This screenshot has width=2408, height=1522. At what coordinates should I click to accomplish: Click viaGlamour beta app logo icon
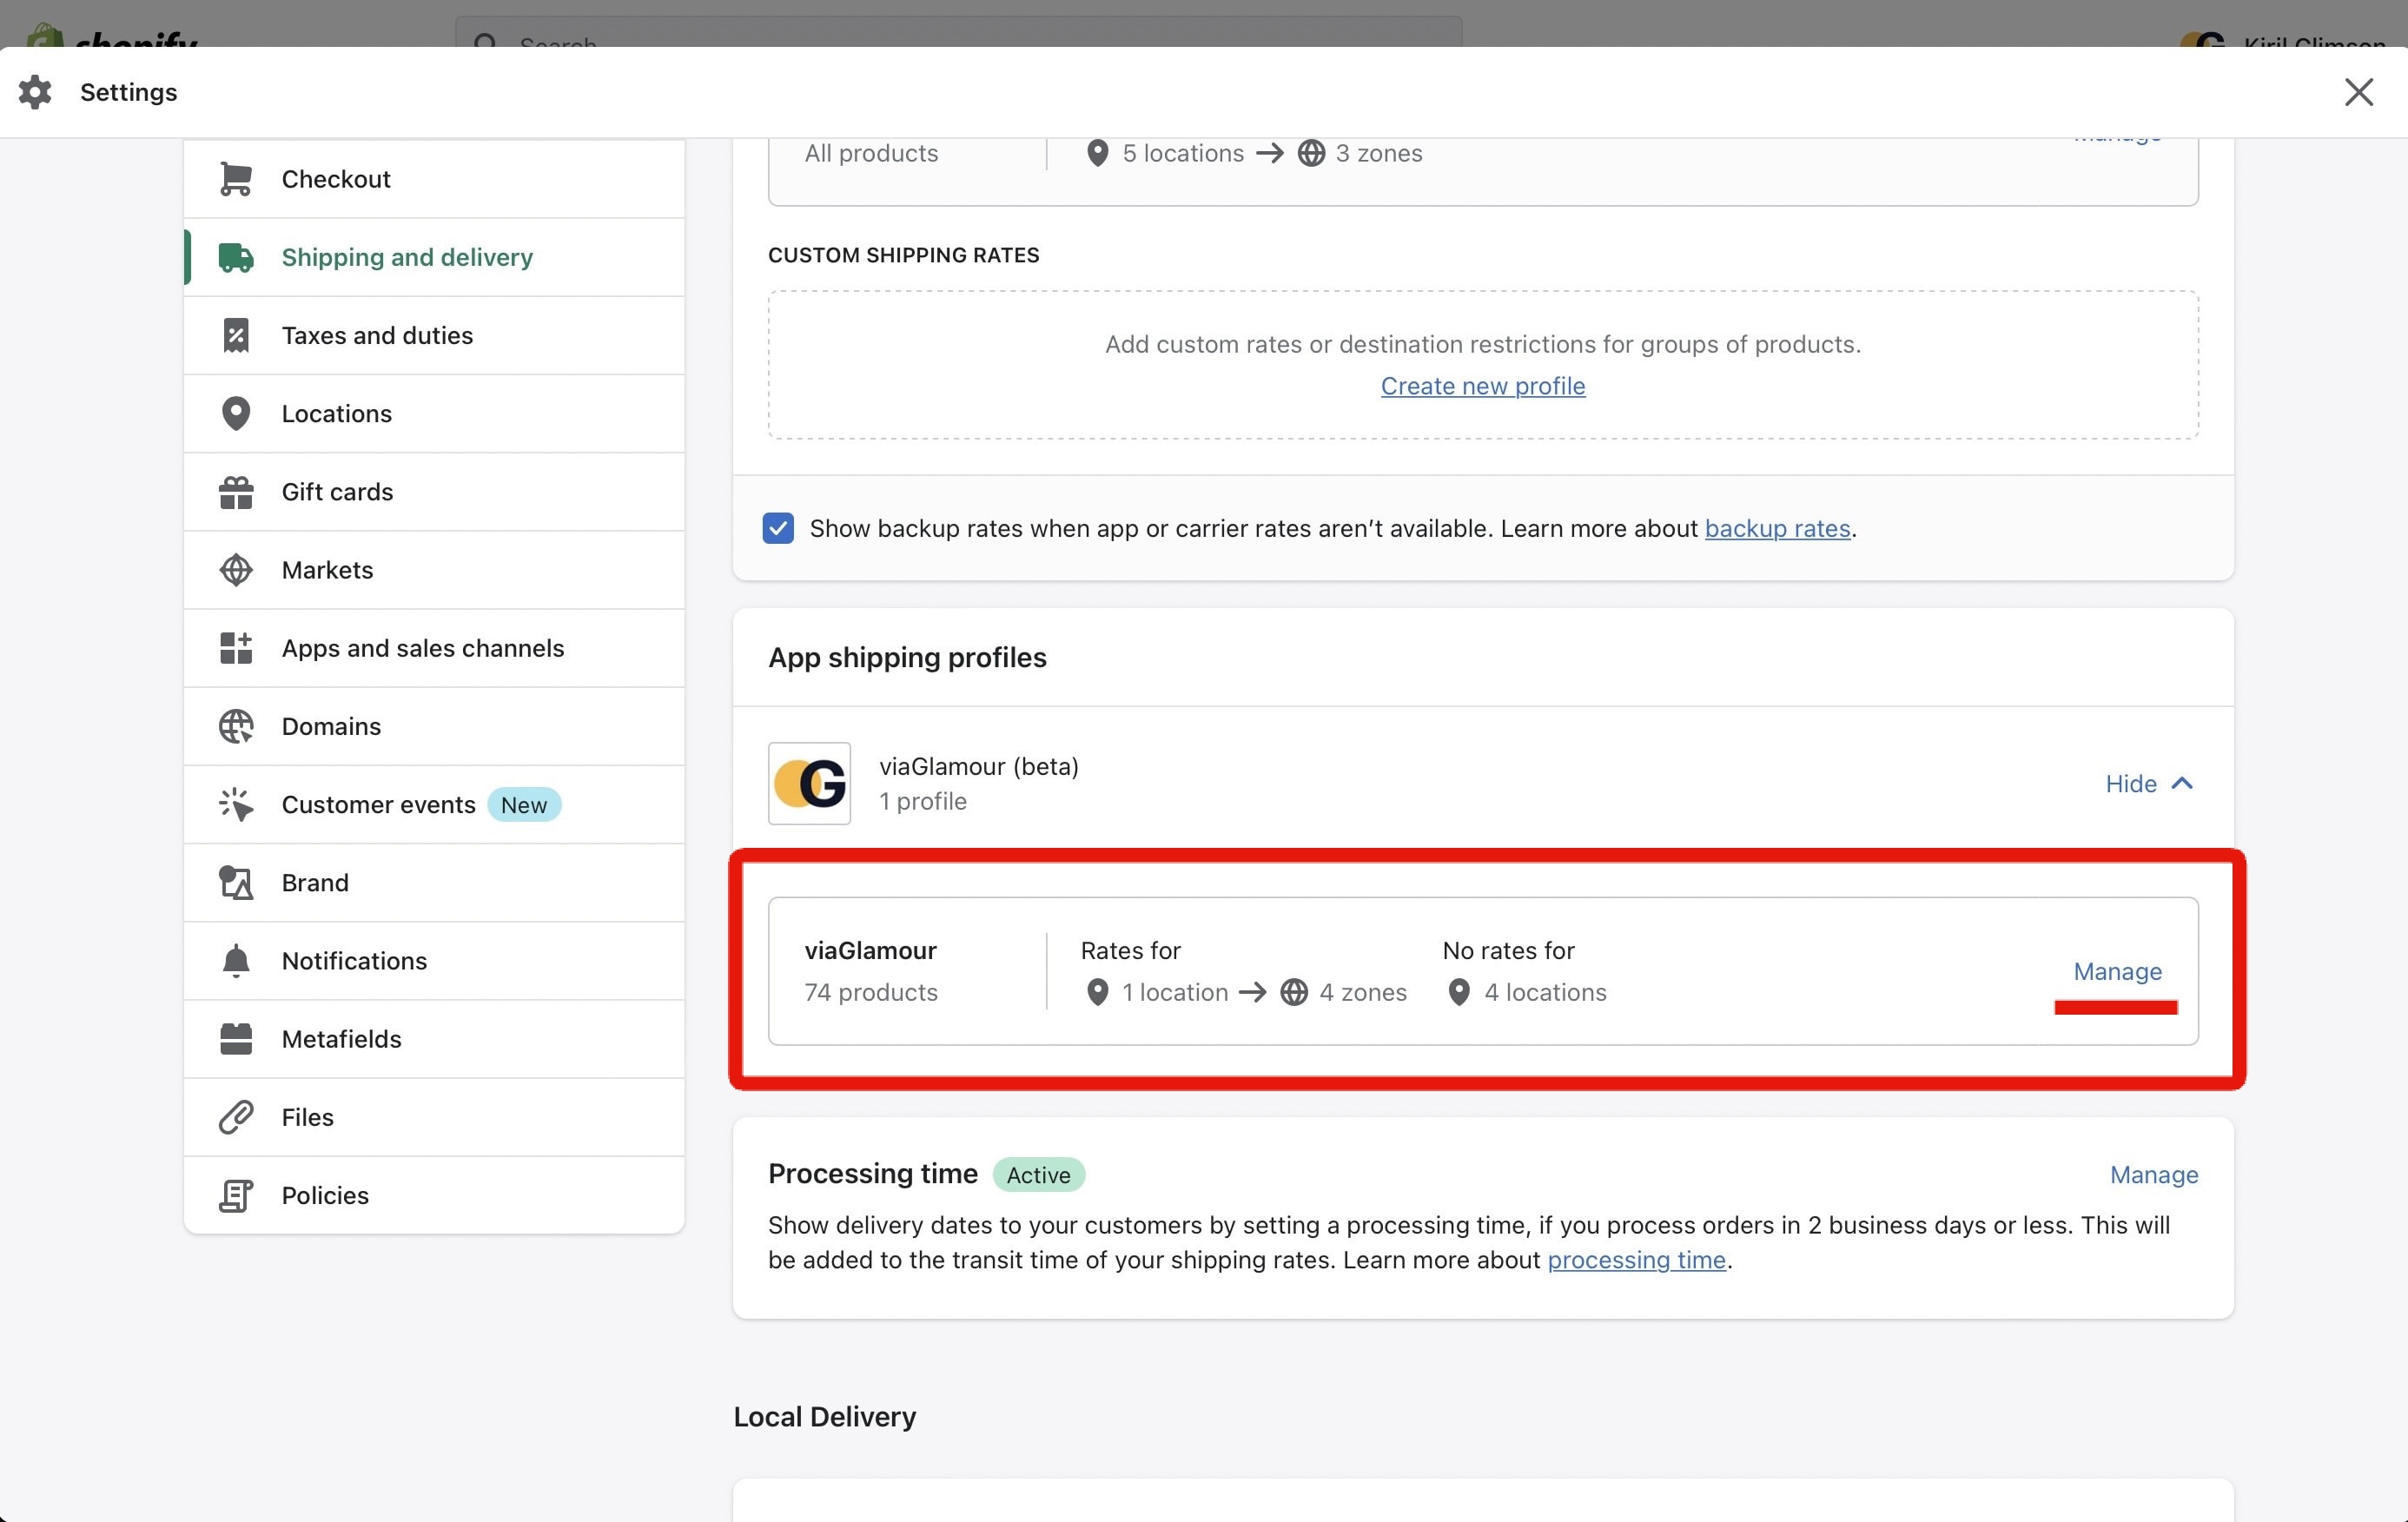click(x=810, y=782)
